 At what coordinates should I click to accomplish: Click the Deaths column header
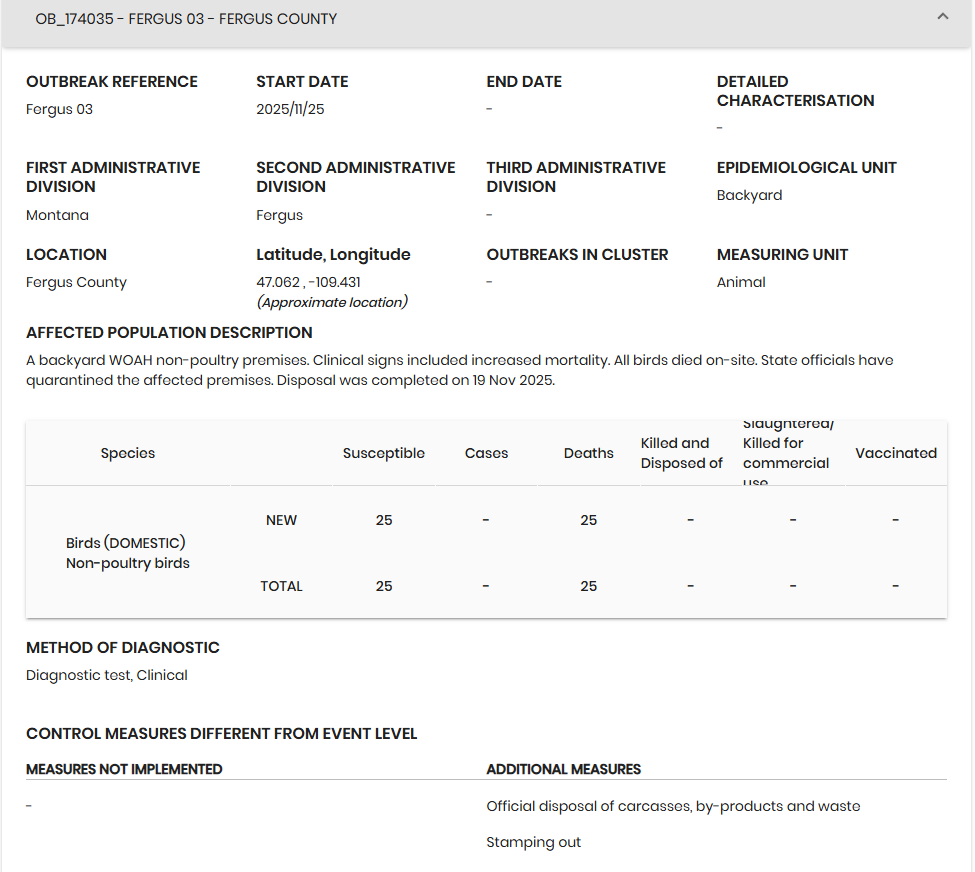(588, 453)
